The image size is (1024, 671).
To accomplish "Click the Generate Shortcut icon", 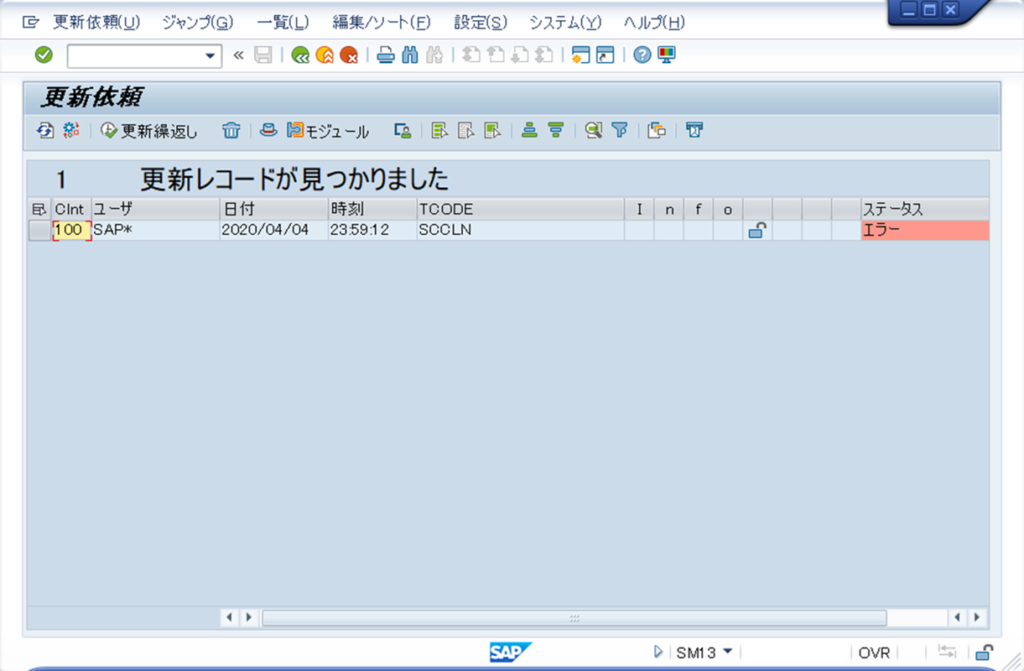I will click(605, 55).
